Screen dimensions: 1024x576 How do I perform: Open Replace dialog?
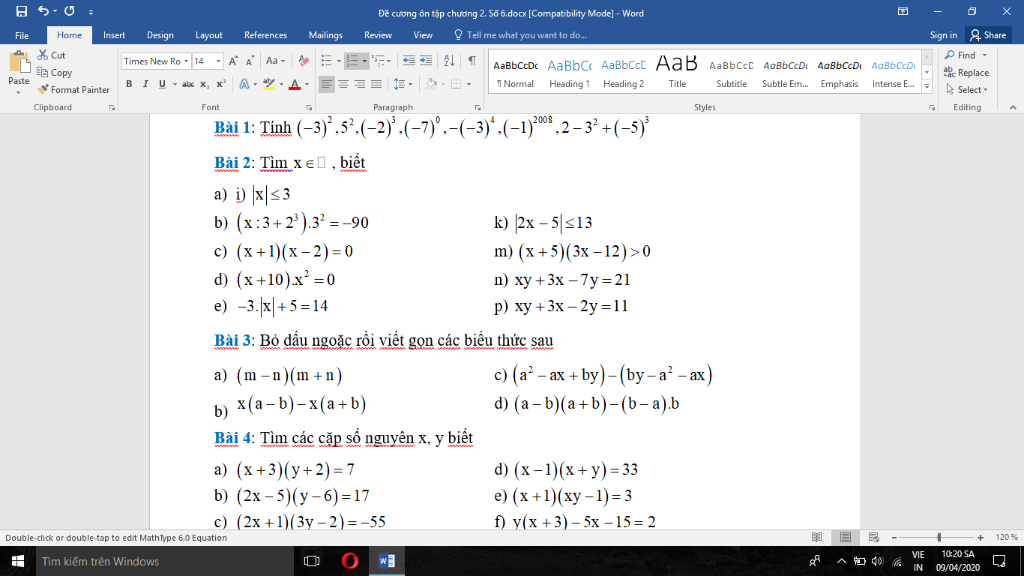(967, 72)
